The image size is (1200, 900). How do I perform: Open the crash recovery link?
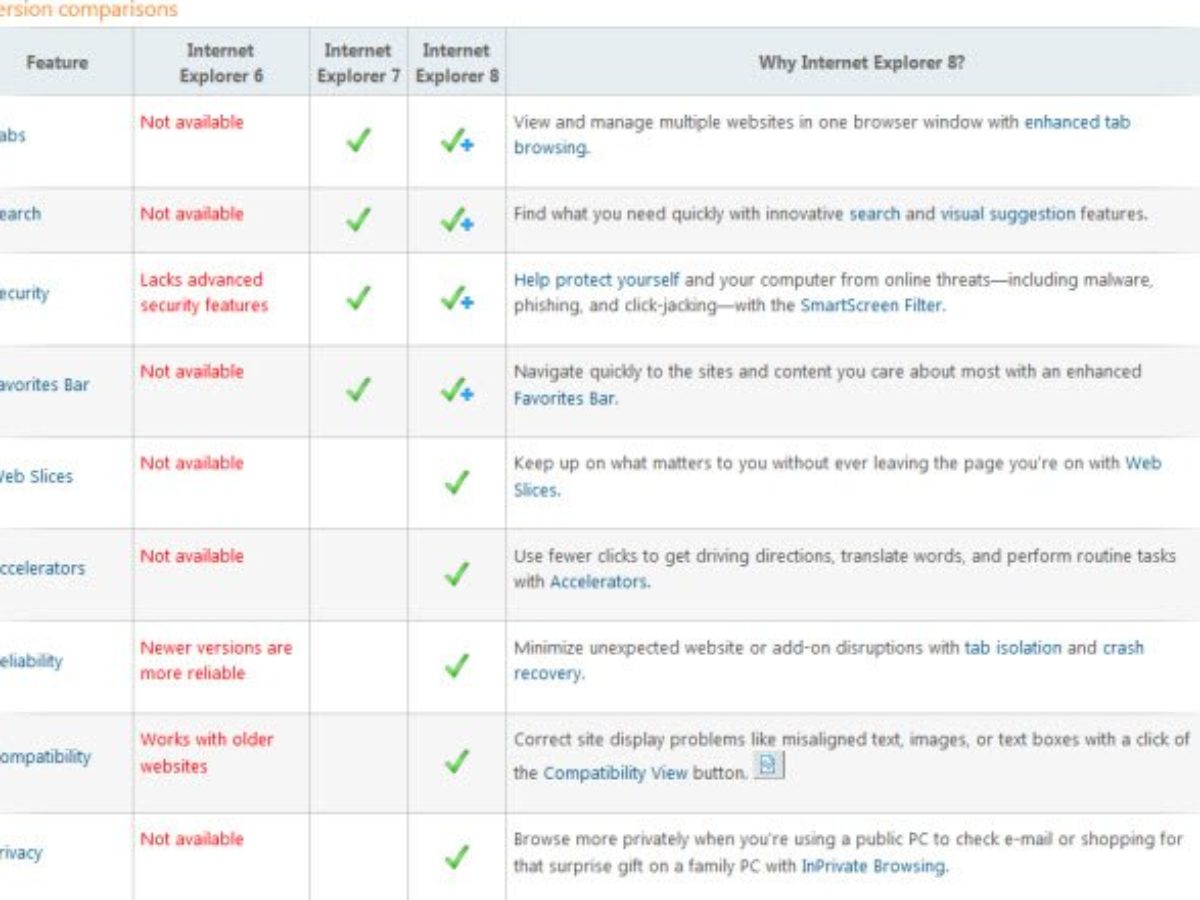(x=1122, y=648)
